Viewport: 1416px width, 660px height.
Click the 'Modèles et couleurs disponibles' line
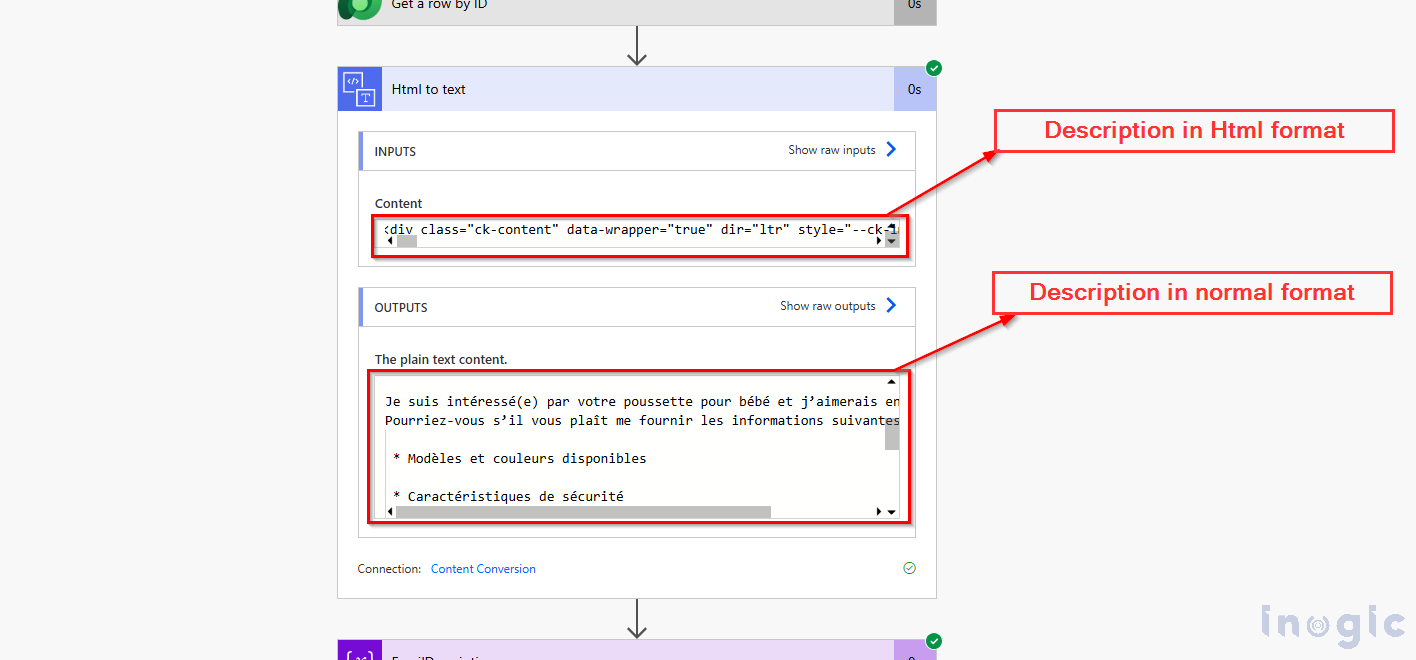coord(520,459)
